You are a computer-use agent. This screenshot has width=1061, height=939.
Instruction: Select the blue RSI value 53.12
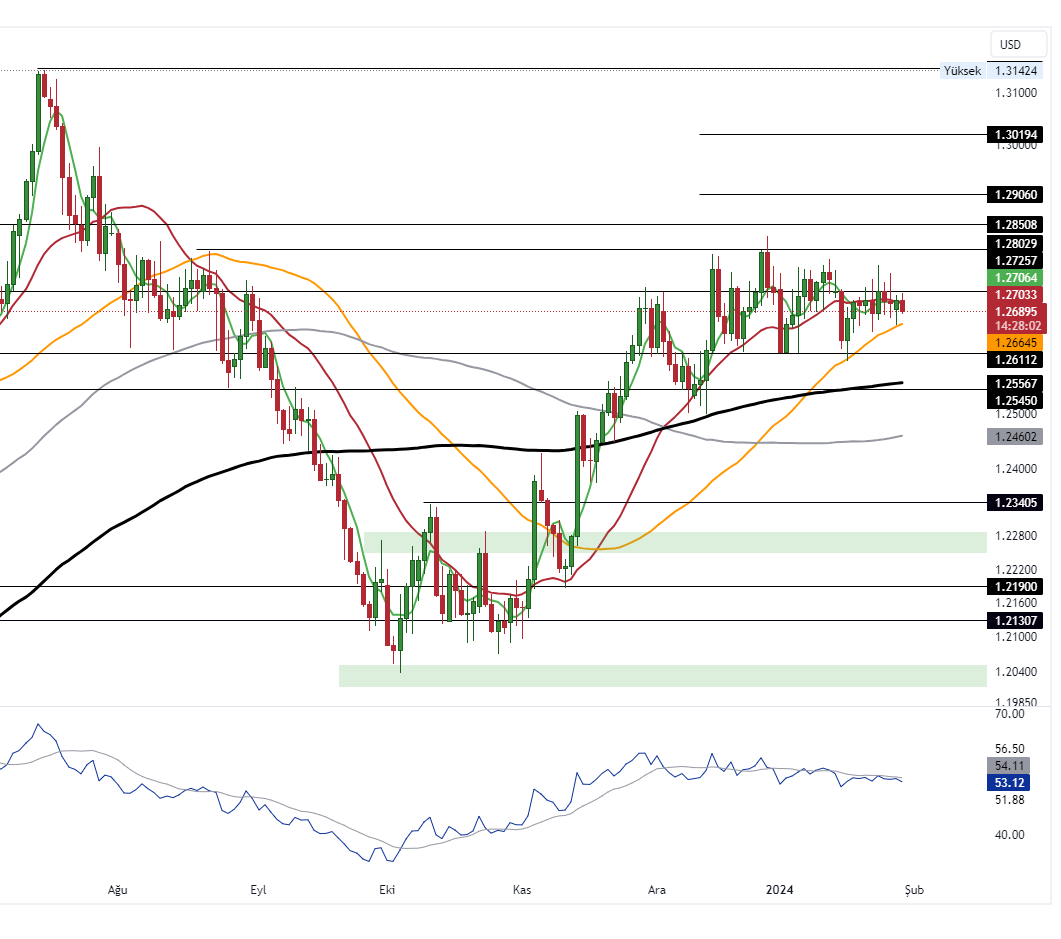click(1009, 783)
